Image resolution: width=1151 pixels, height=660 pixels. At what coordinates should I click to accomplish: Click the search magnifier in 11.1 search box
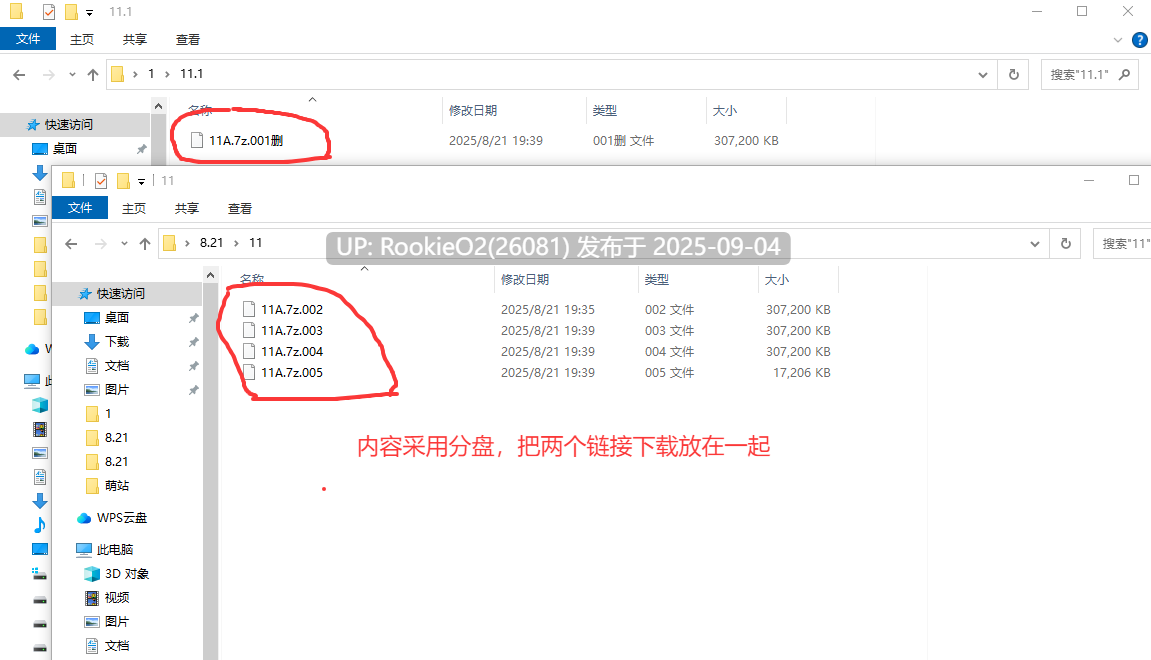coord(1124,74)
